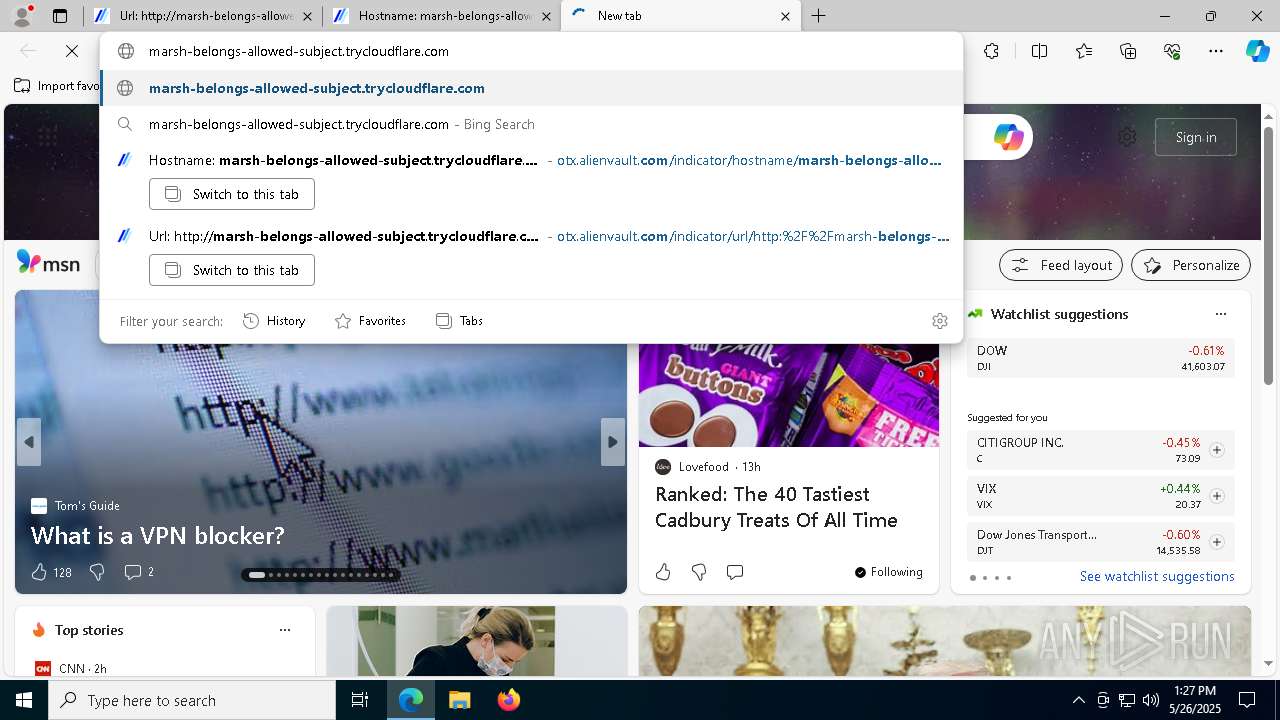Launch Firefox from taskbar

pyautogui.click(x=508, y=700)
